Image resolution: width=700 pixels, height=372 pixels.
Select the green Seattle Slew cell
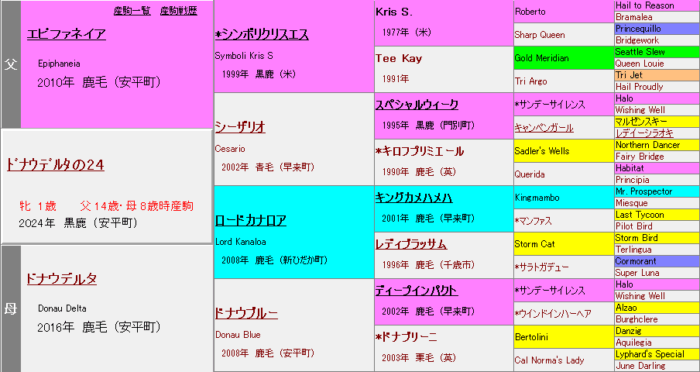coord(657,52)
